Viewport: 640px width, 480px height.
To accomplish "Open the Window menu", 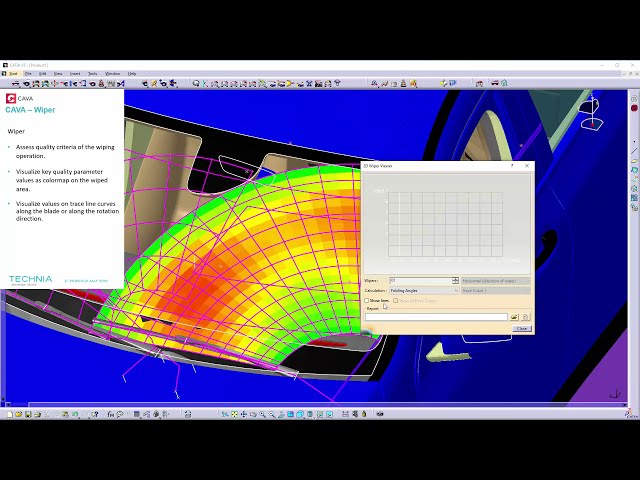I will pos(113,74).
